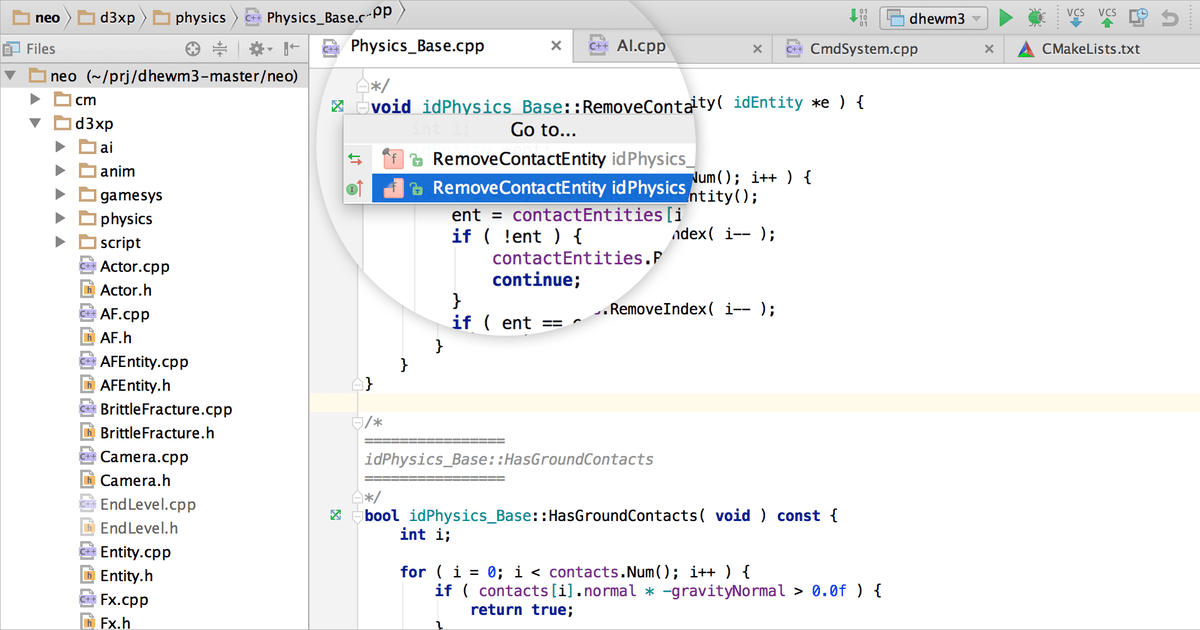This screenshot has width=1200, height=630.
Task: Open the Files panel gear settings menu
Action: click(259, 49)
